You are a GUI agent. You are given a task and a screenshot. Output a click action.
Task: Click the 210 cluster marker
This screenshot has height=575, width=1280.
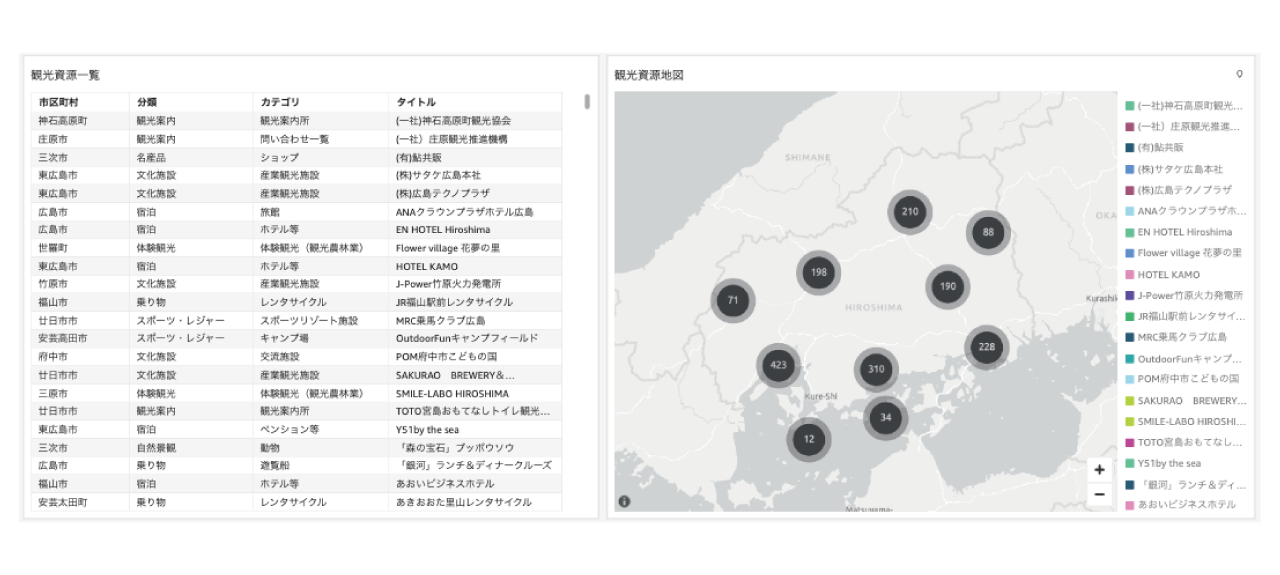pyautogui.click(x=909, y=212)
